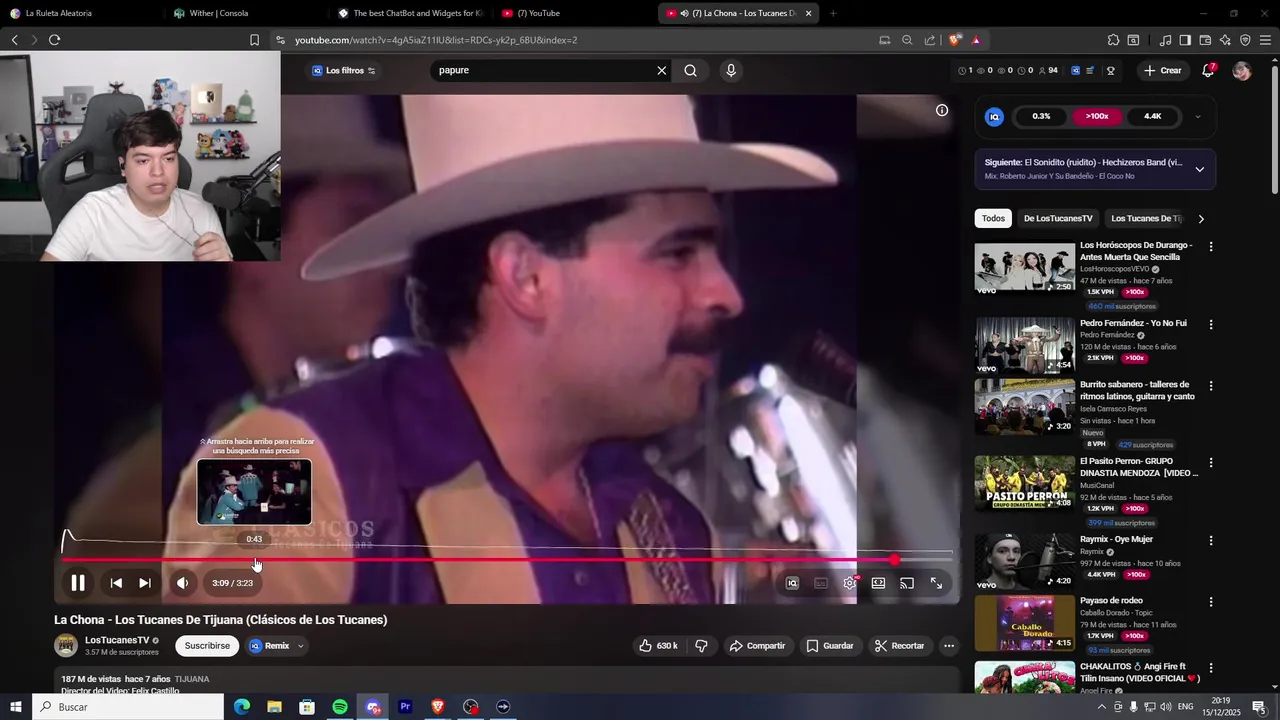Click the vidIQ icon in player controls
The height and width of the screenshot is (720, 1280).
click(792, 583)
